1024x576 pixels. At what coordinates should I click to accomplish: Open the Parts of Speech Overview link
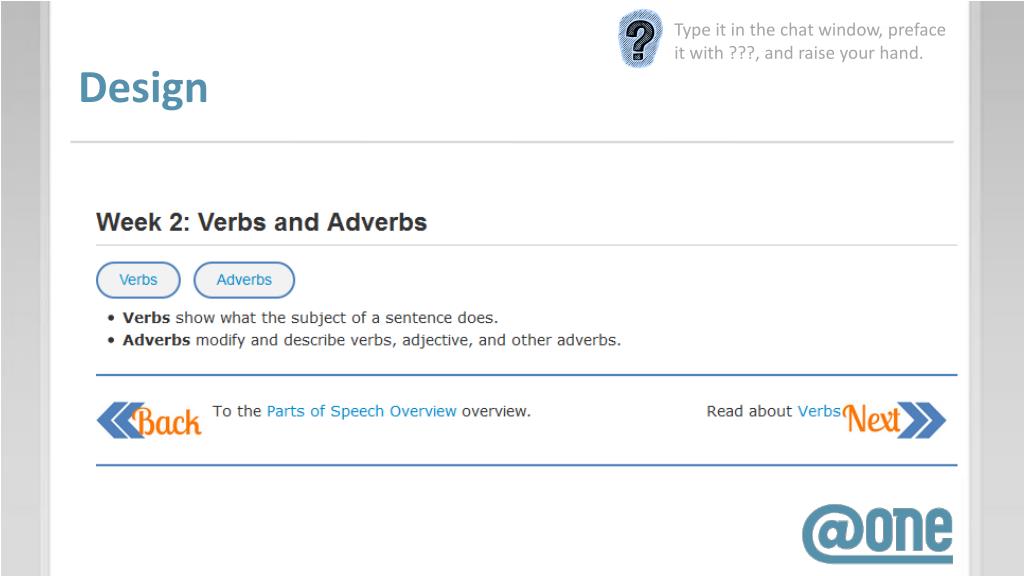[361, 411]
